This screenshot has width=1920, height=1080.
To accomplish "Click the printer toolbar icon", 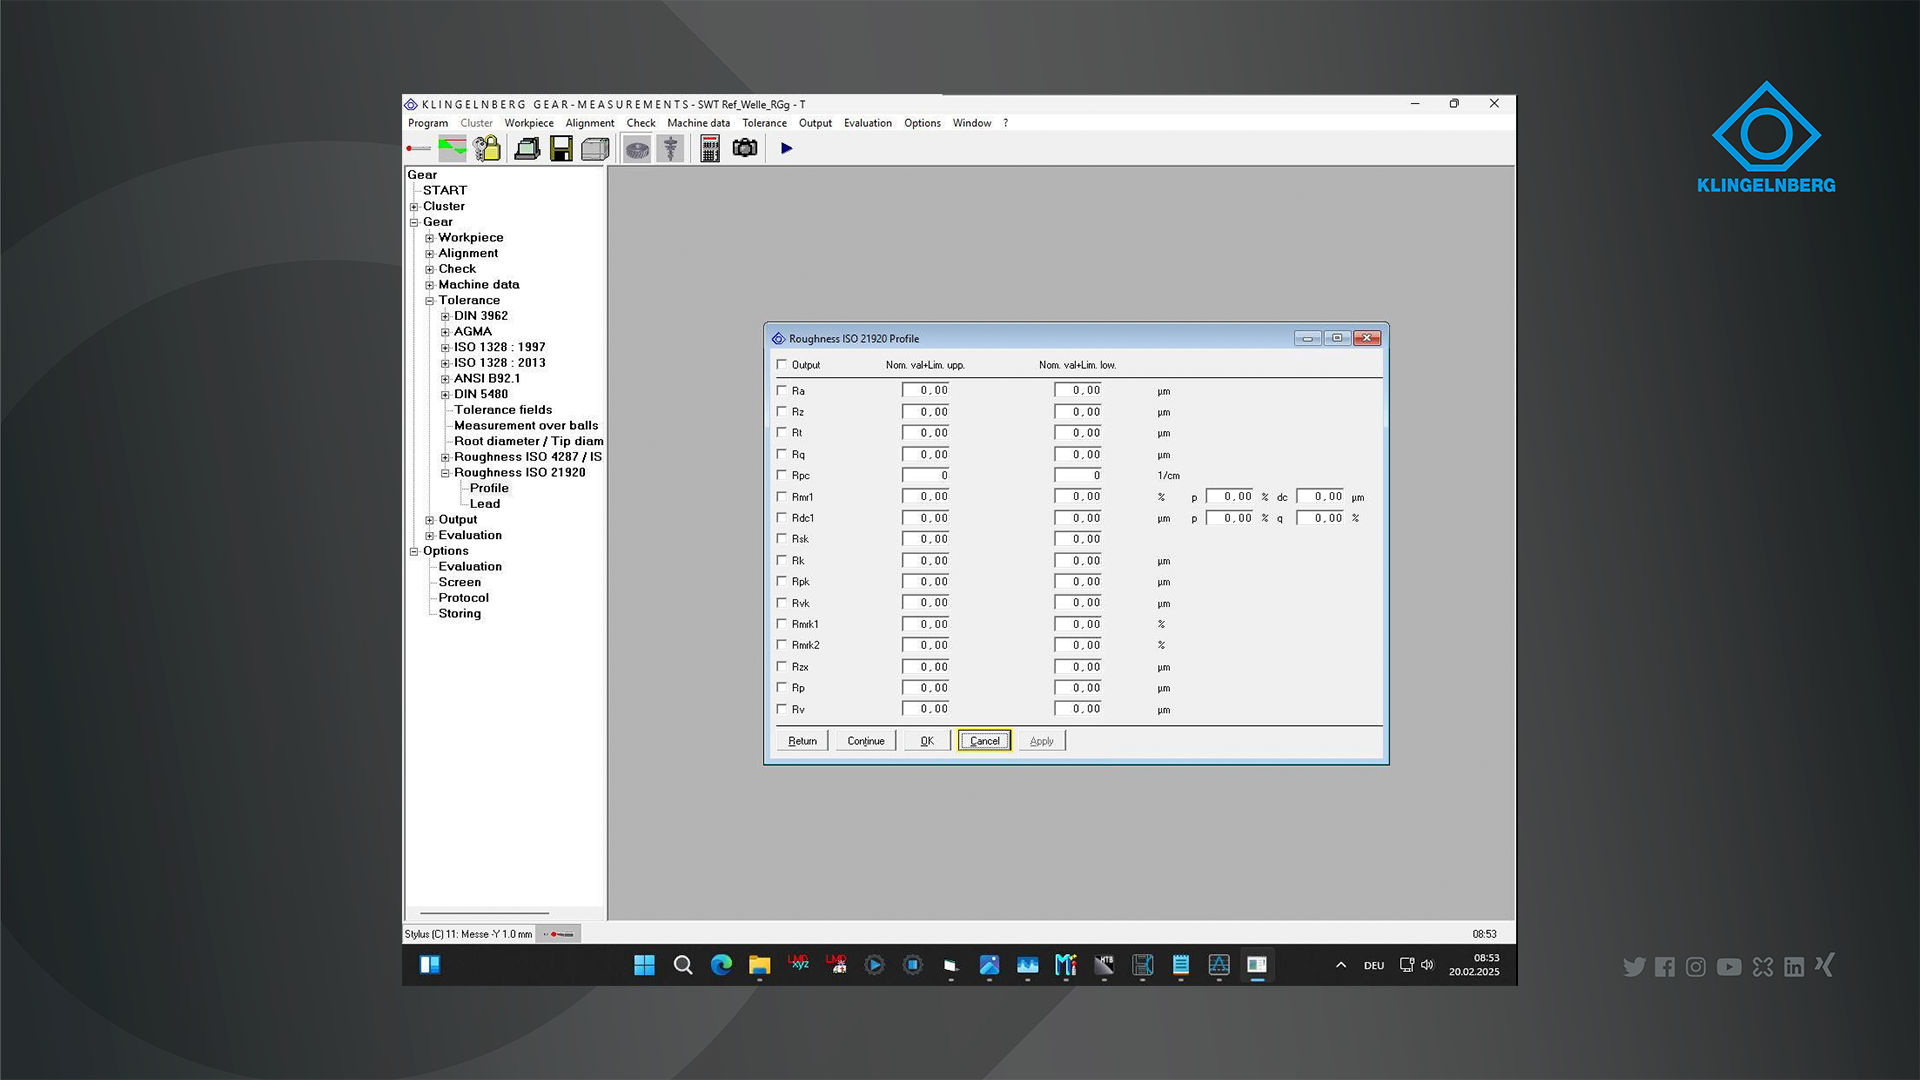I will [595, 149].
